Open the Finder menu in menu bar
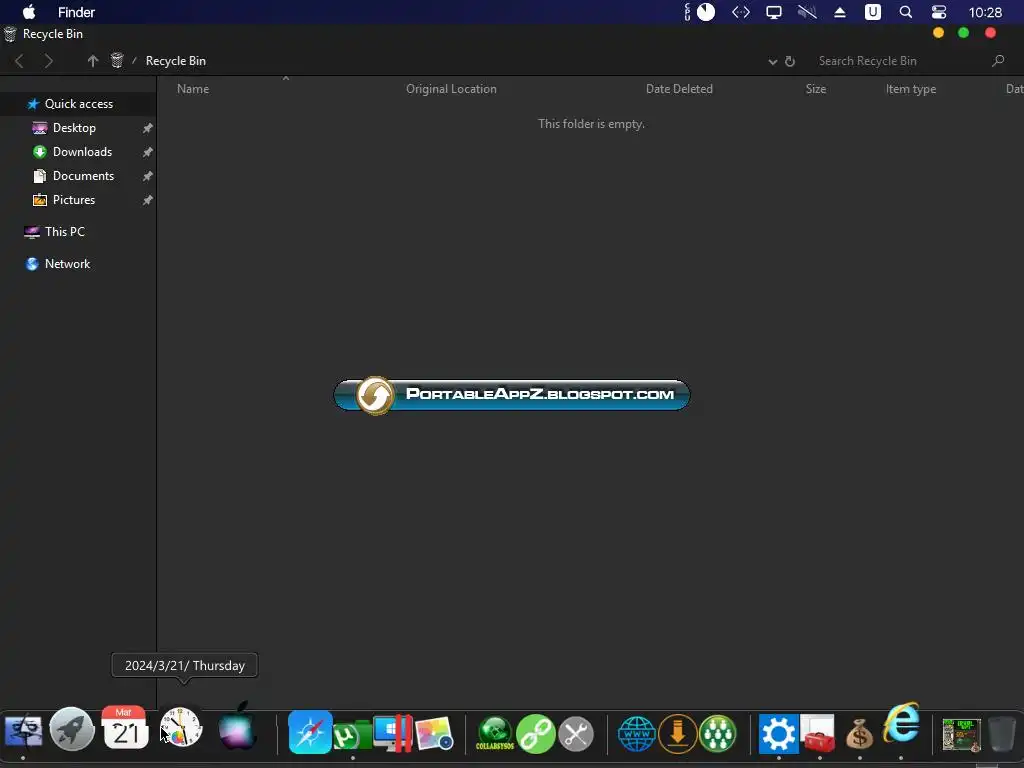1024x768 pixels. pos(76,12)
